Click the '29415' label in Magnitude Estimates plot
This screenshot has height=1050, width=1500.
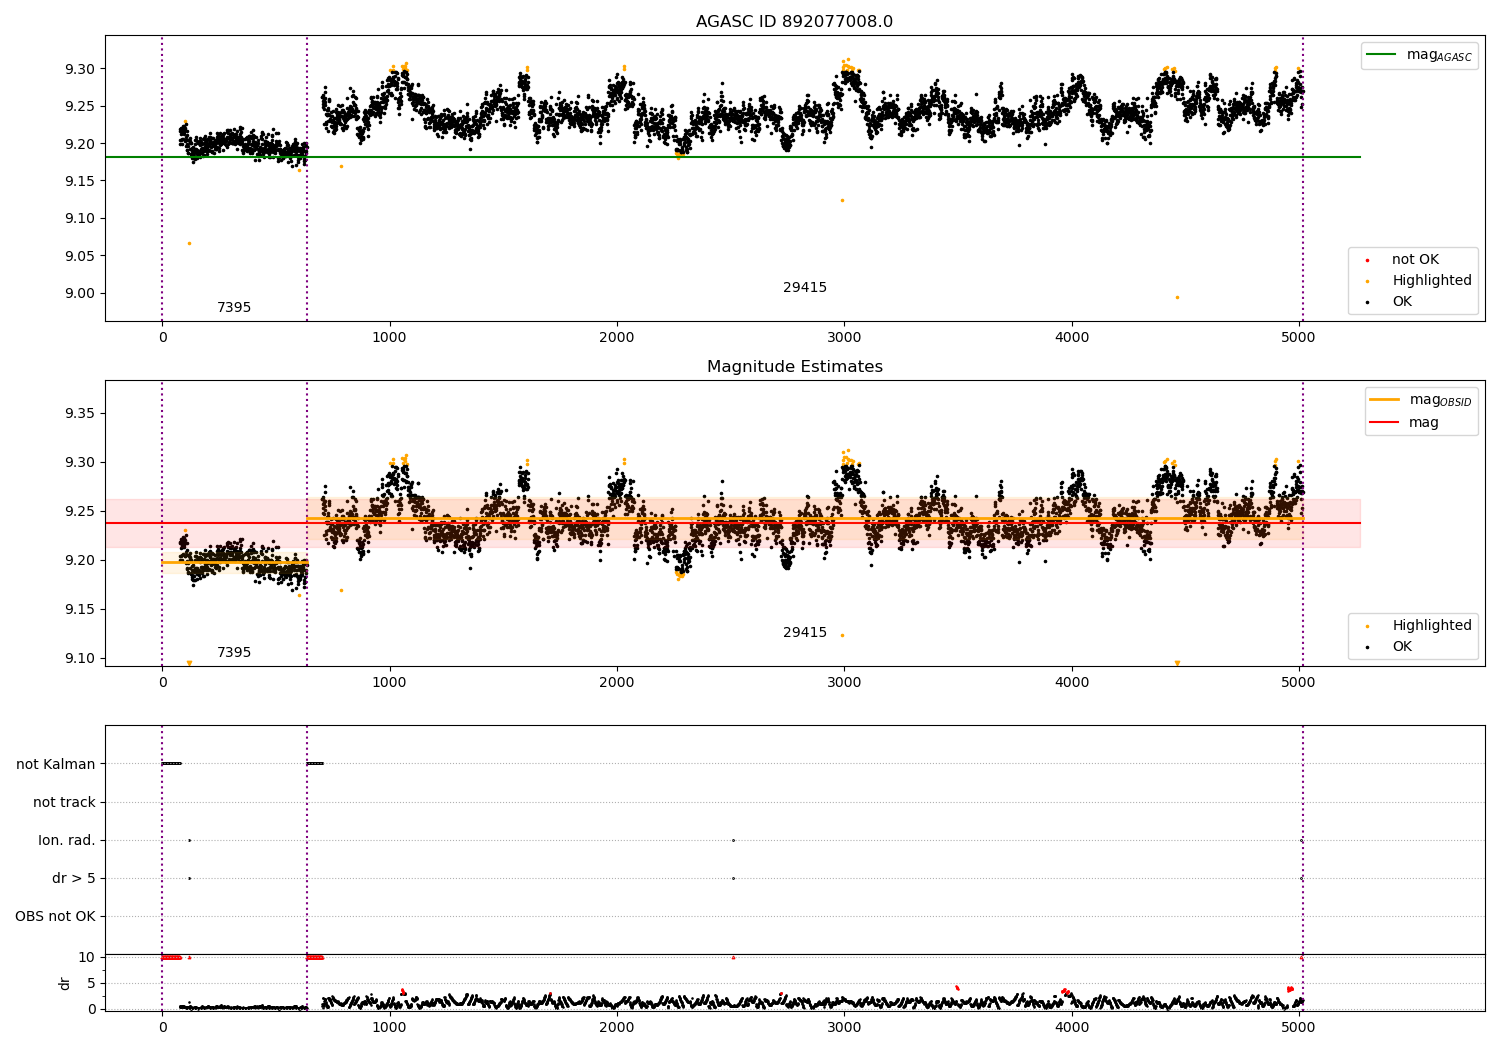[805, 633]
